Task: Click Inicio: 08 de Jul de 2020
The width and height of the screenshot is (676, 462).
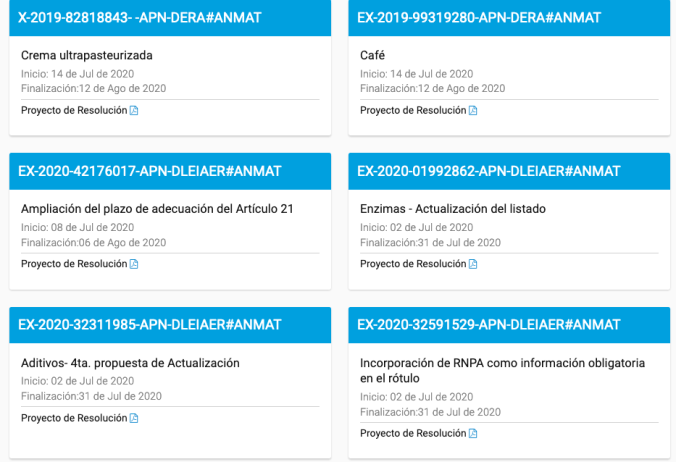Action: [x=78, y=228]
